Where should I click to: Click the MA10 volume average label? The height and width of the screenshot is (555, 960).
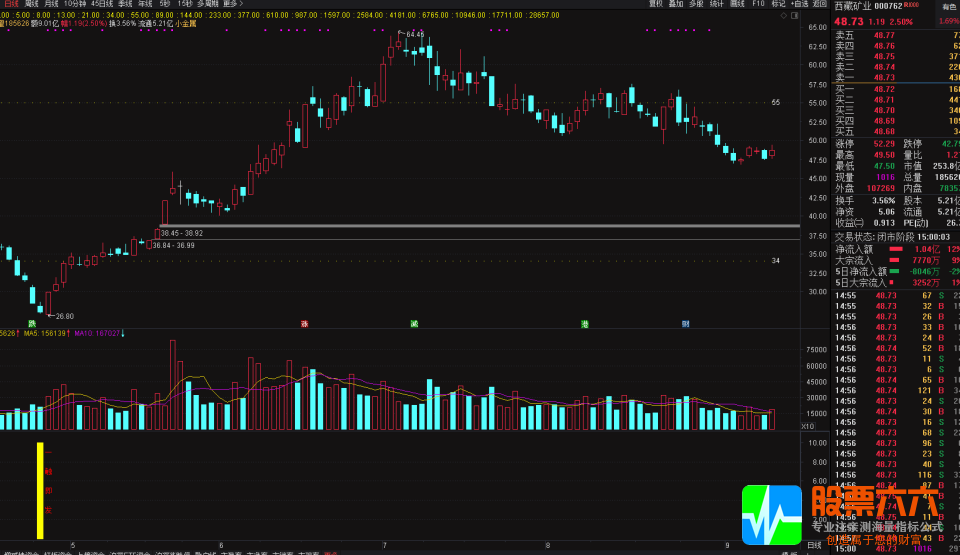pos(99,333)
